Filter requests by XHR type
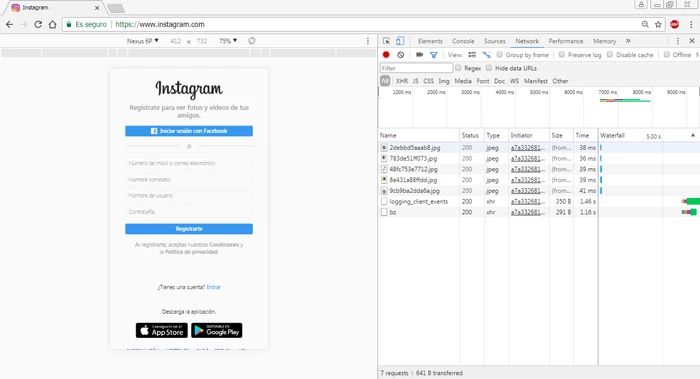 pos(401,81)
